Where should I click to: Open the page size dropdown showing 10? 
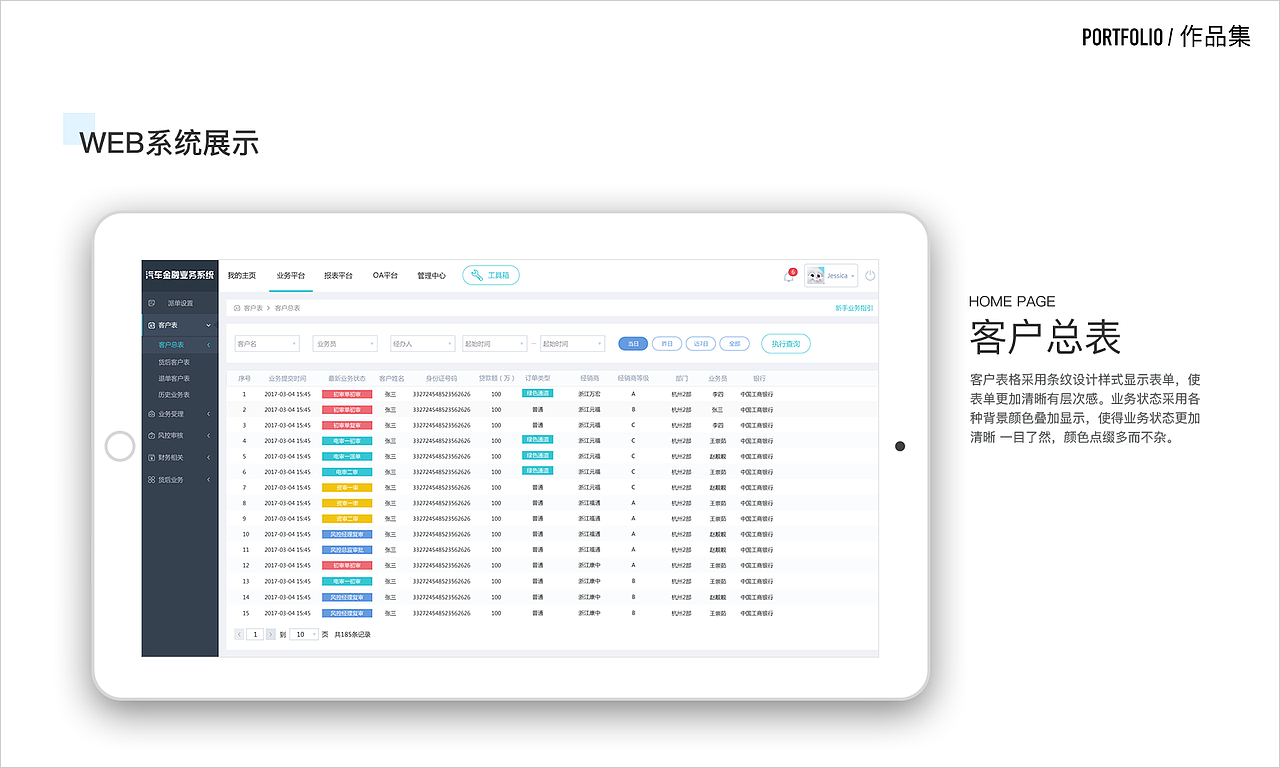click(304, 634)
